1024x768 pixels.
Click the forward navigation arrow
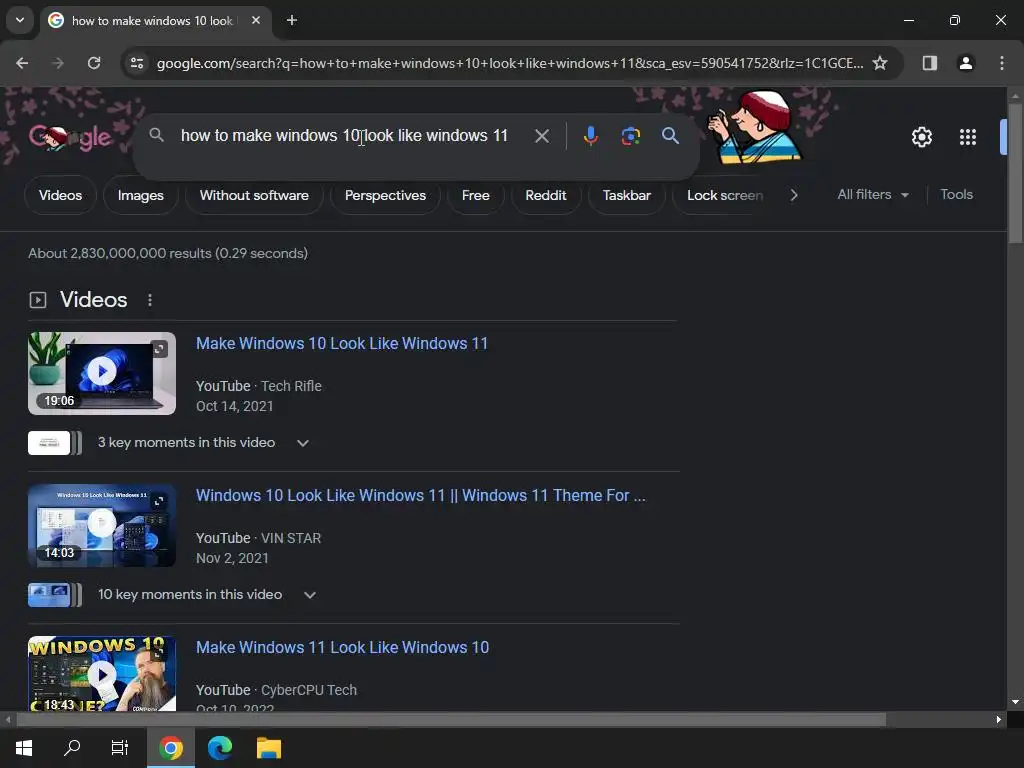[x=58, y=63]
